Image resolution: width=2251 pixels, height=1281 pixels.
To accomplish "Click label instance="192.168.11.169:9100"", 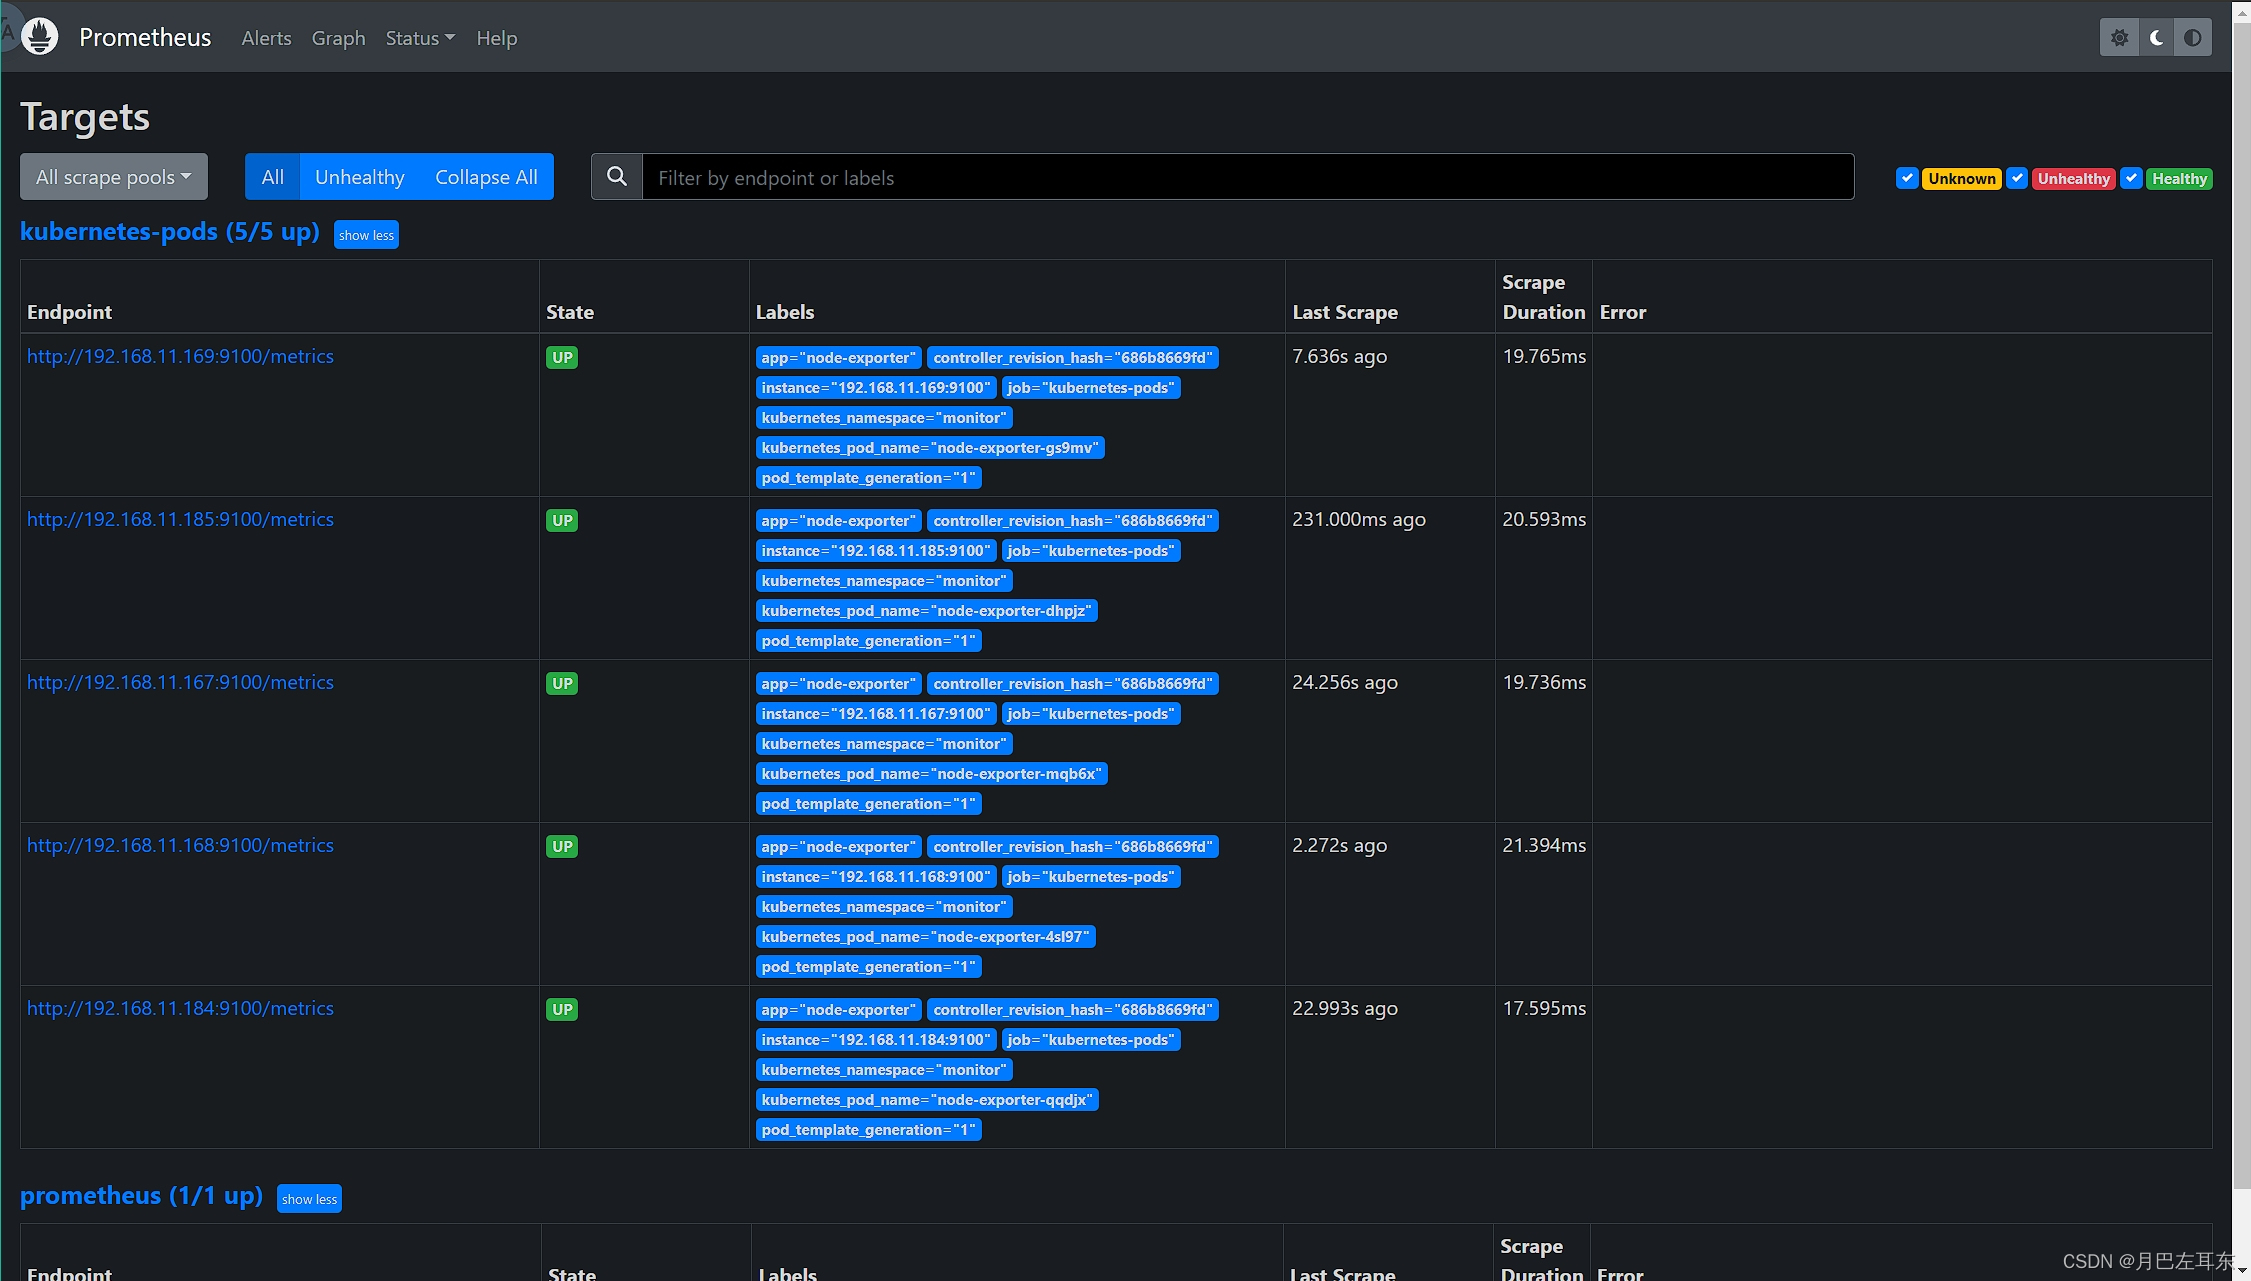I will click(875, 388).
